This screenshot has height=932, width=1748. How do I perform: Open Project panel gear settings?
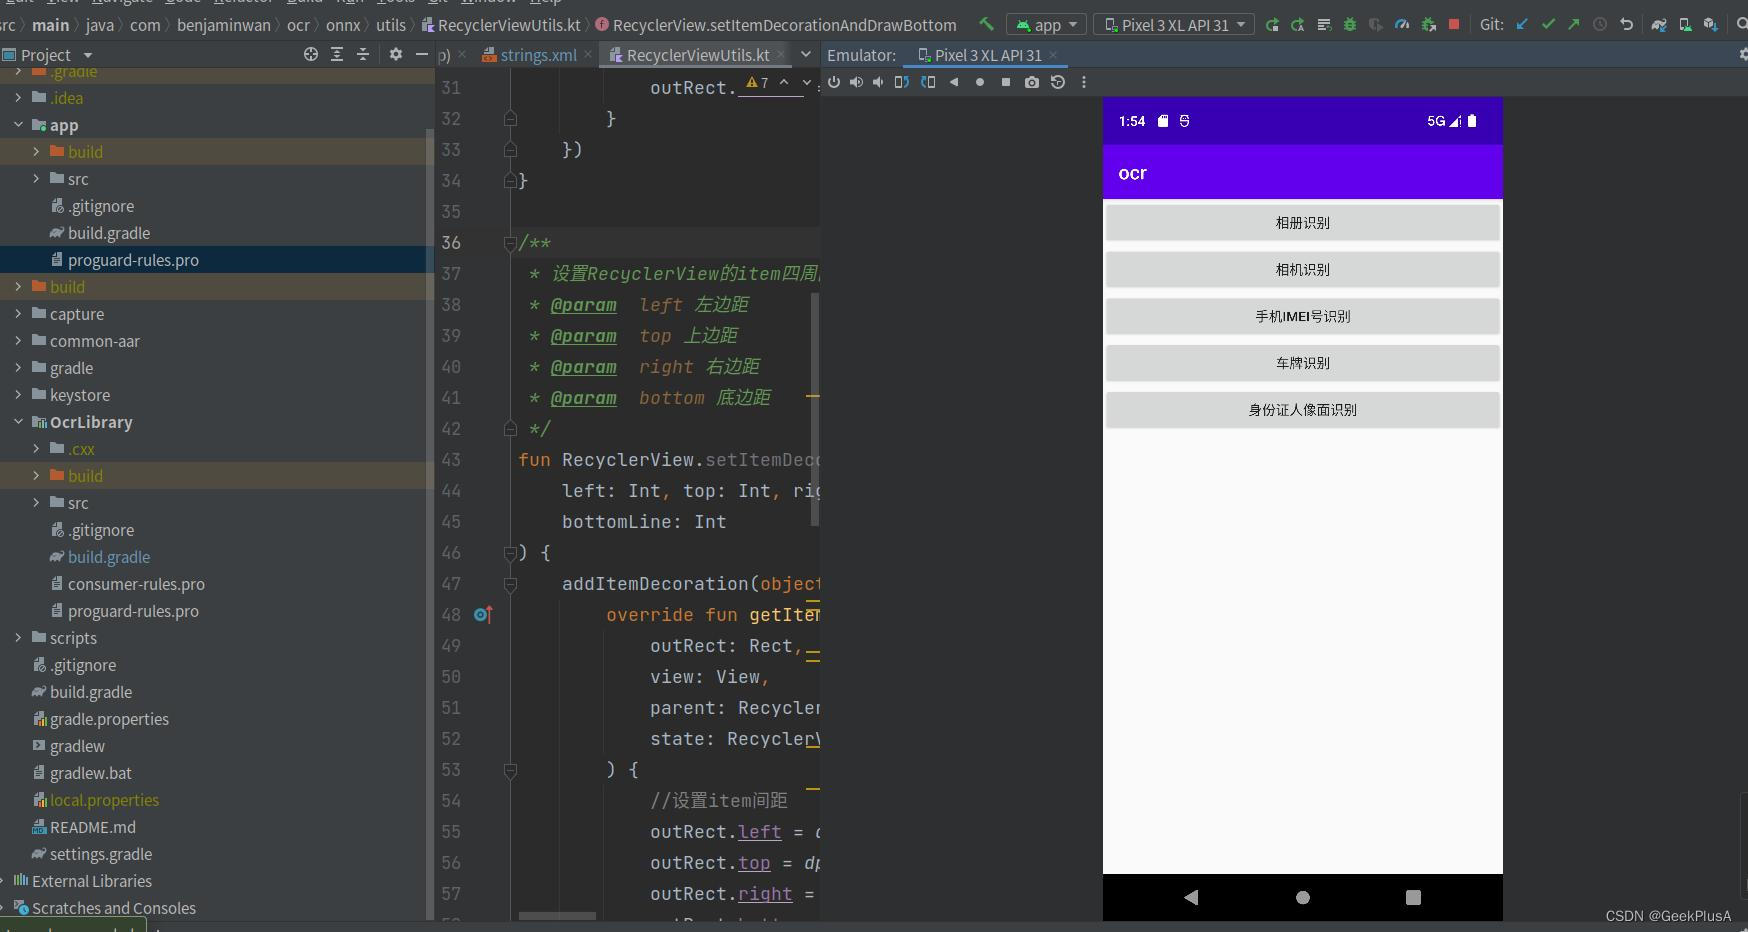[395, 55]
